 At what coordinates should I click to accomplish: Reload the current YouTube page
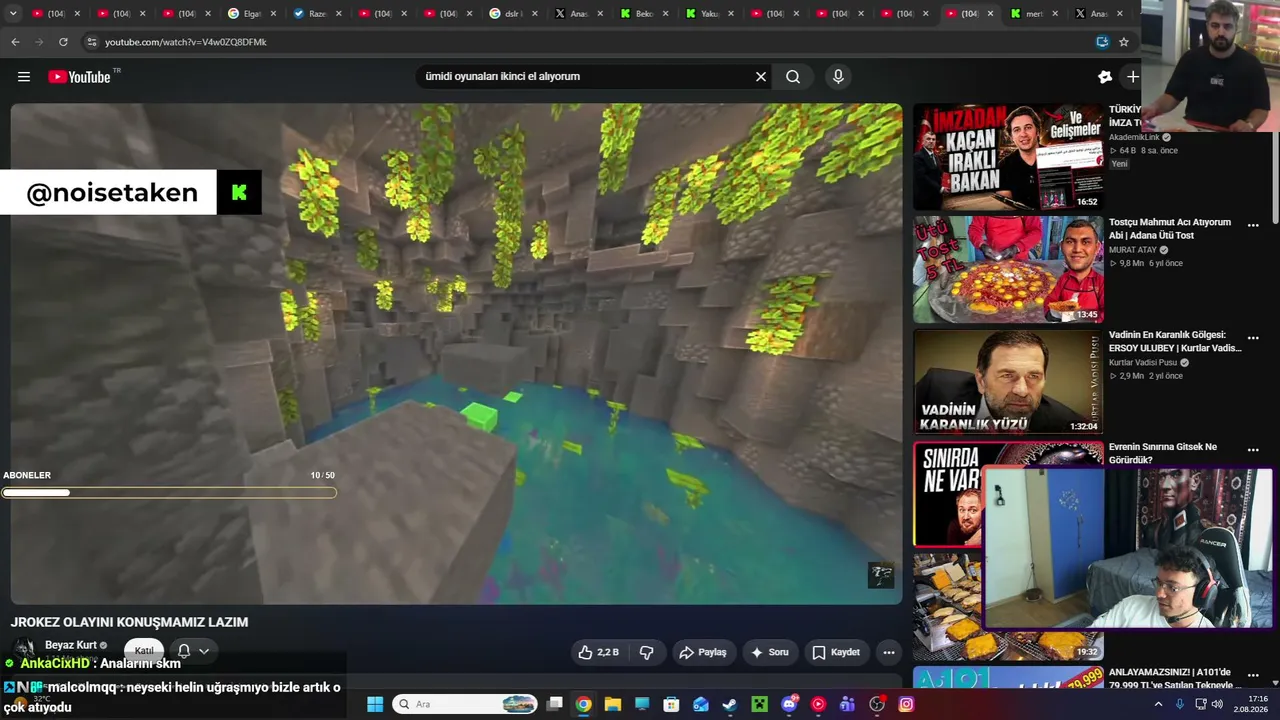pos(63,42)
